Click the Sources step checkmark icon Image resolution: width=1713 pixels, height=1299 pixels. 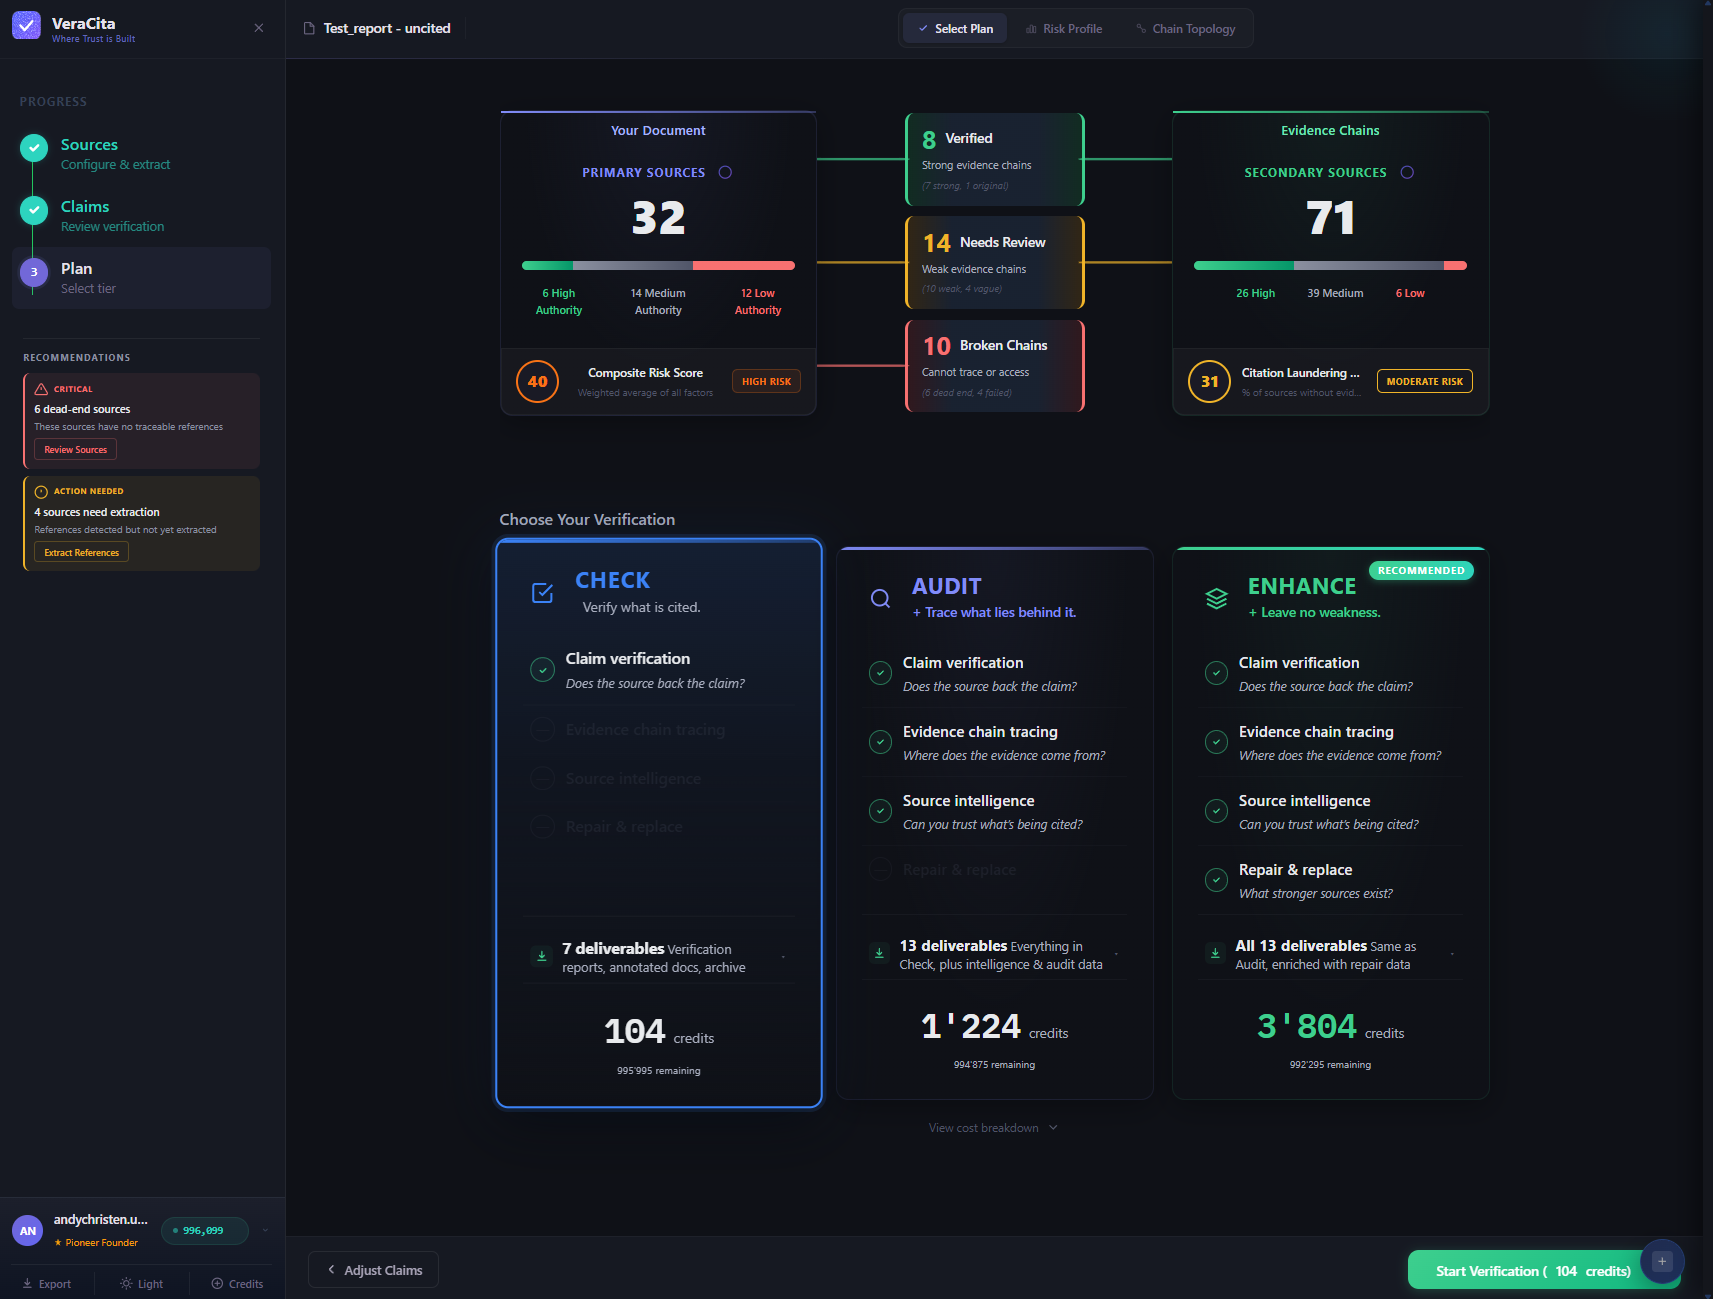pos(34,148)
